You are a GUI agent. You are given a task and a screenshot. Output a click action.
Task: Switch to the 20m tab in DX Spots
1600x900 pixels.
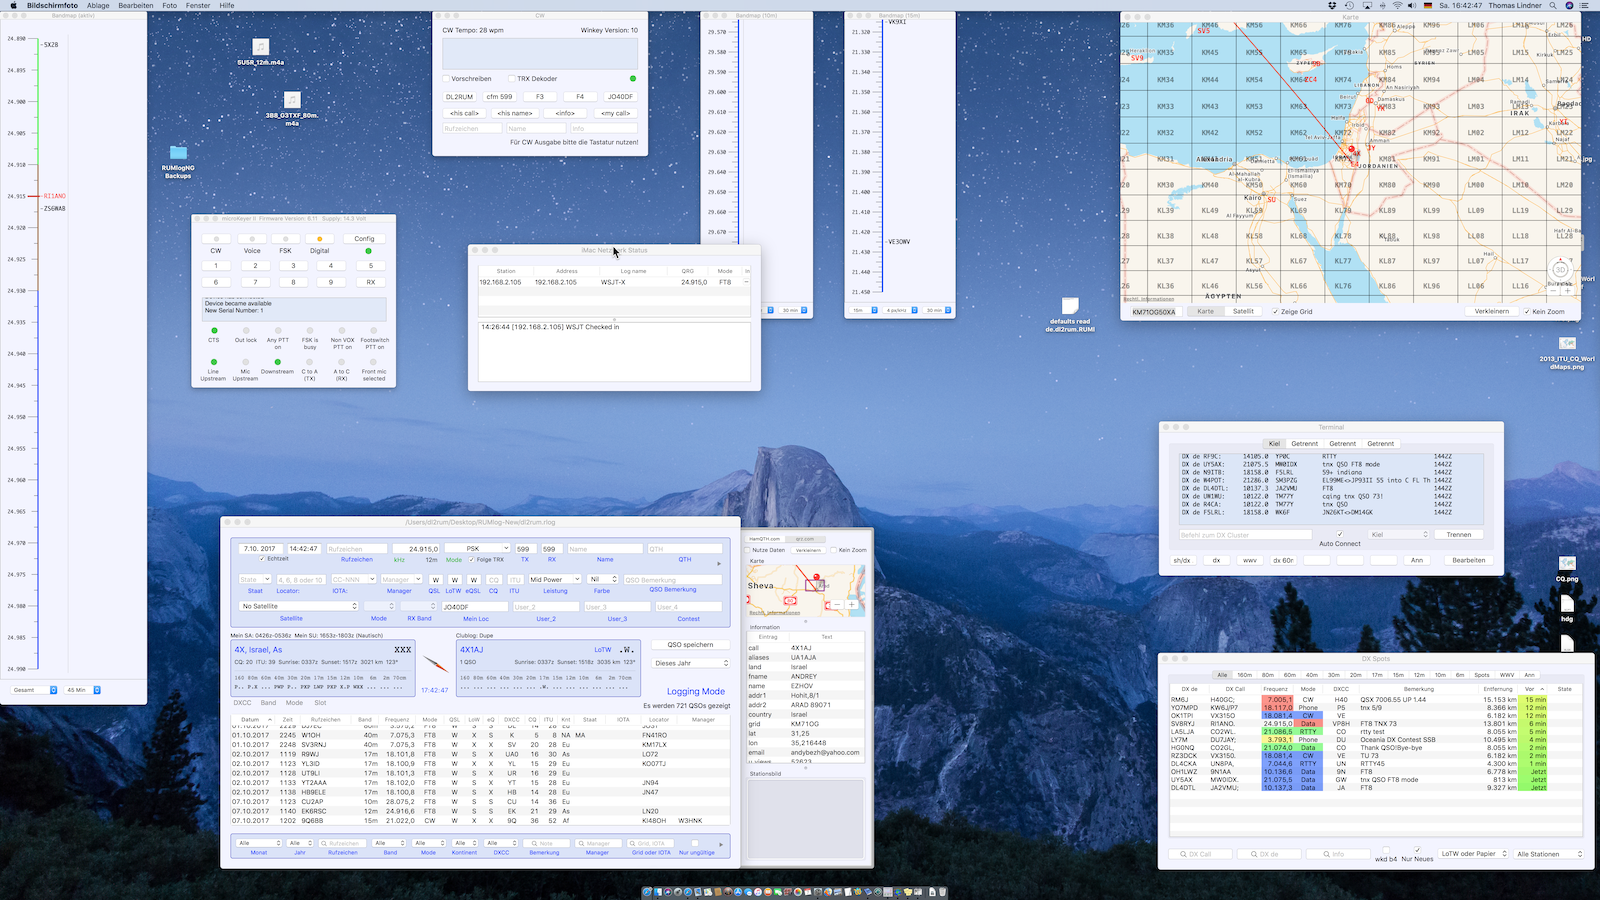1355,675
